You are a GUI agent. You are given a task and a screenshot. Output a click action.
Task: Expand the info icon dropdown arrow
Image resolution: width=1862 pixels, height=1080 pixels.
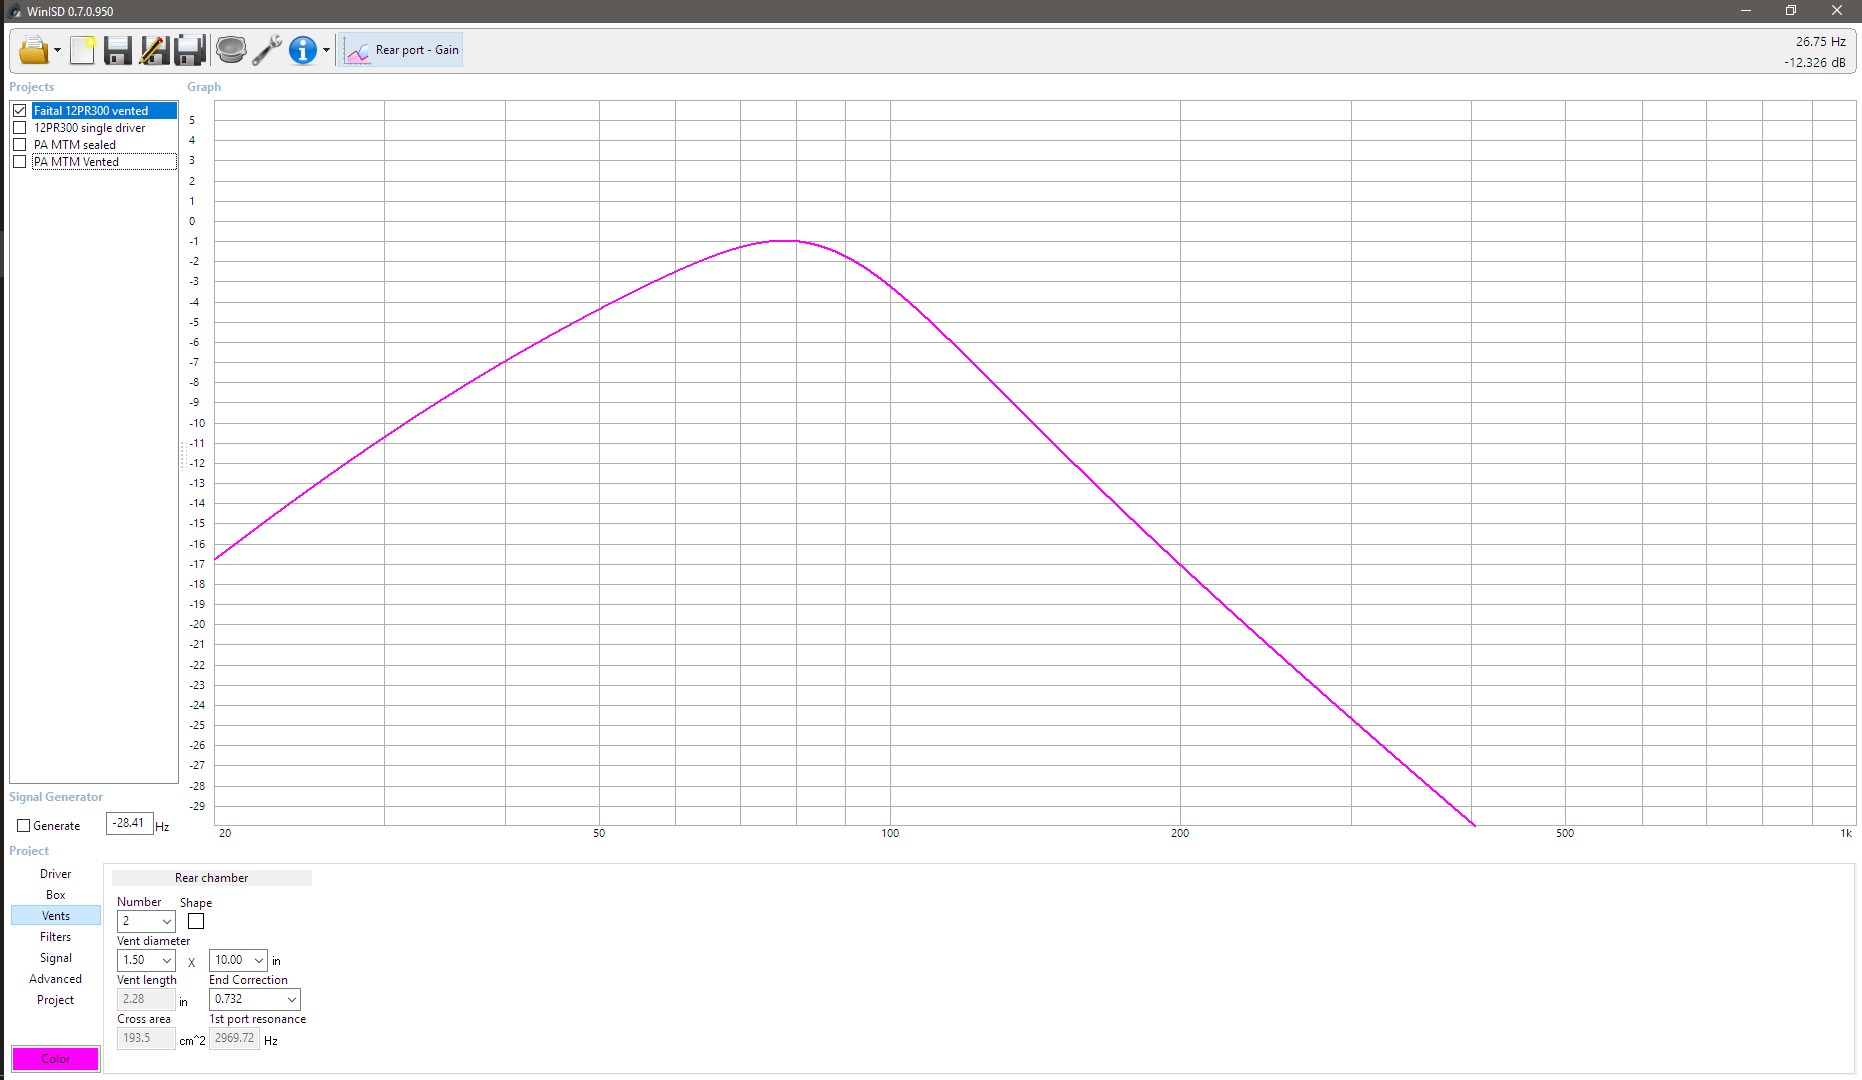coord(326,50)
